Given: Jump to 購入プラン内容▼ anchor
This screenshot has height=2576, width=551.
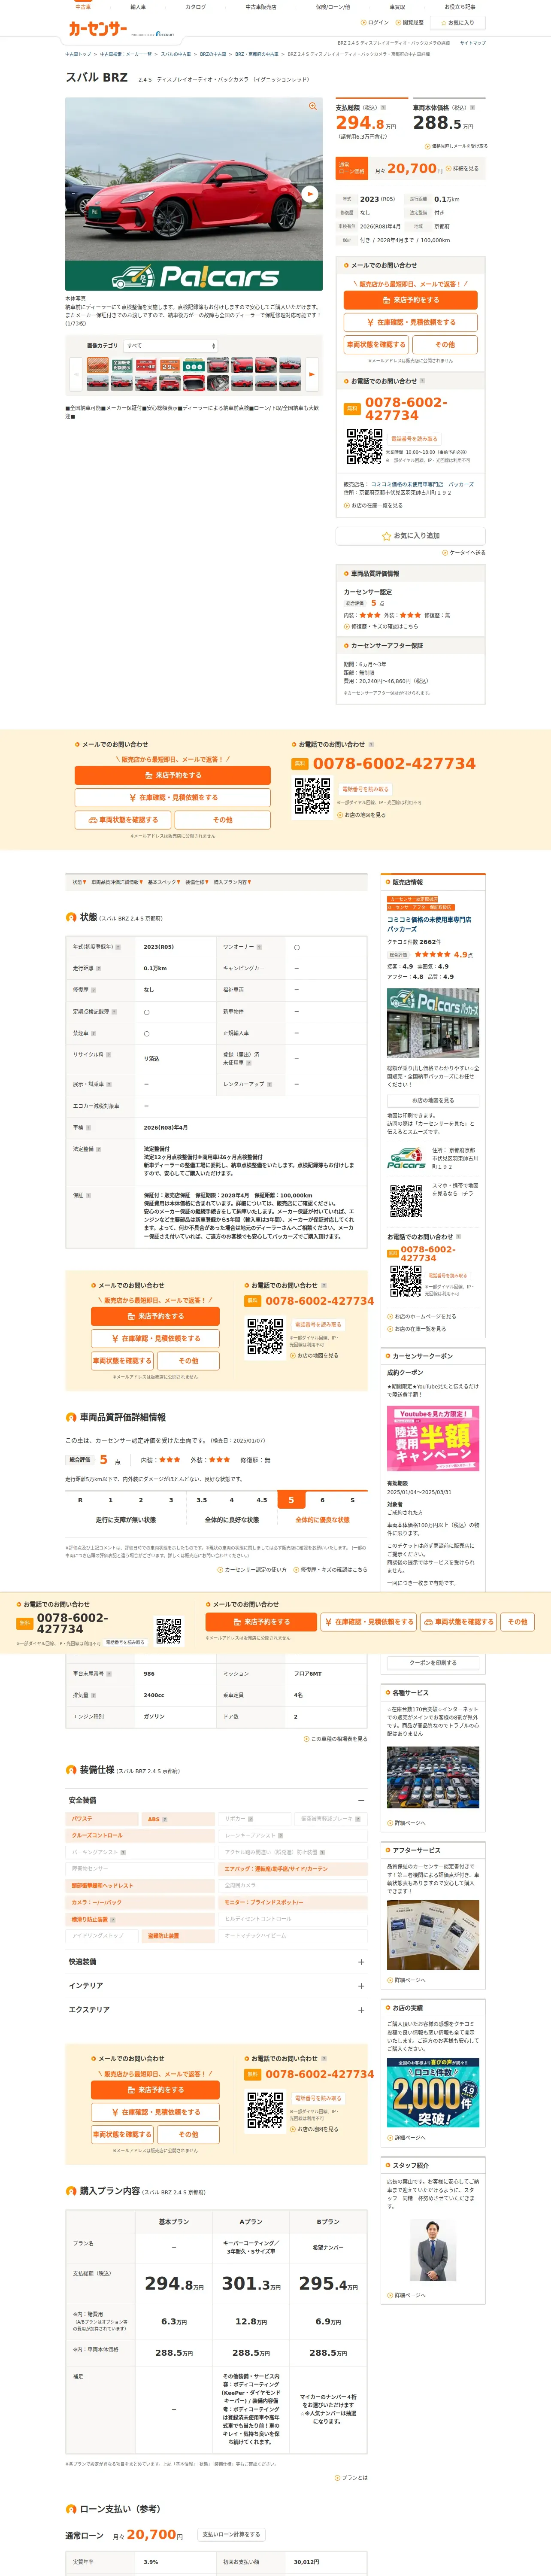Looking at the screenshot, I should click(232, 882).
